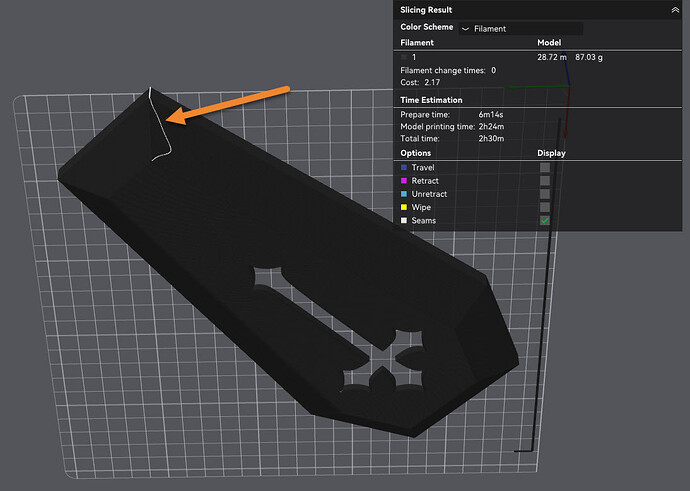690x491 pixels.
Task: Collapse the Slicing Result panel
Action: tap(675, 10)
